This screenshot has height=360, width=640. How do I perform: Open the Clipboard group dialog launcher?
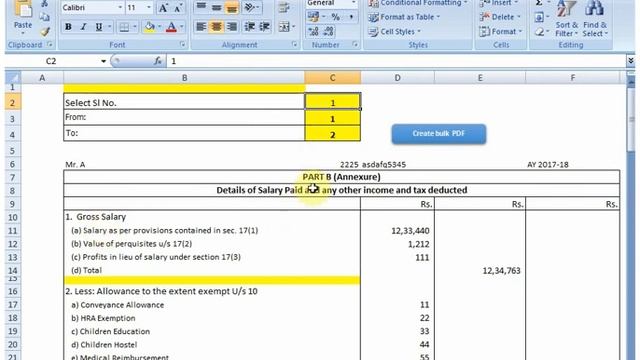point(49,44)
